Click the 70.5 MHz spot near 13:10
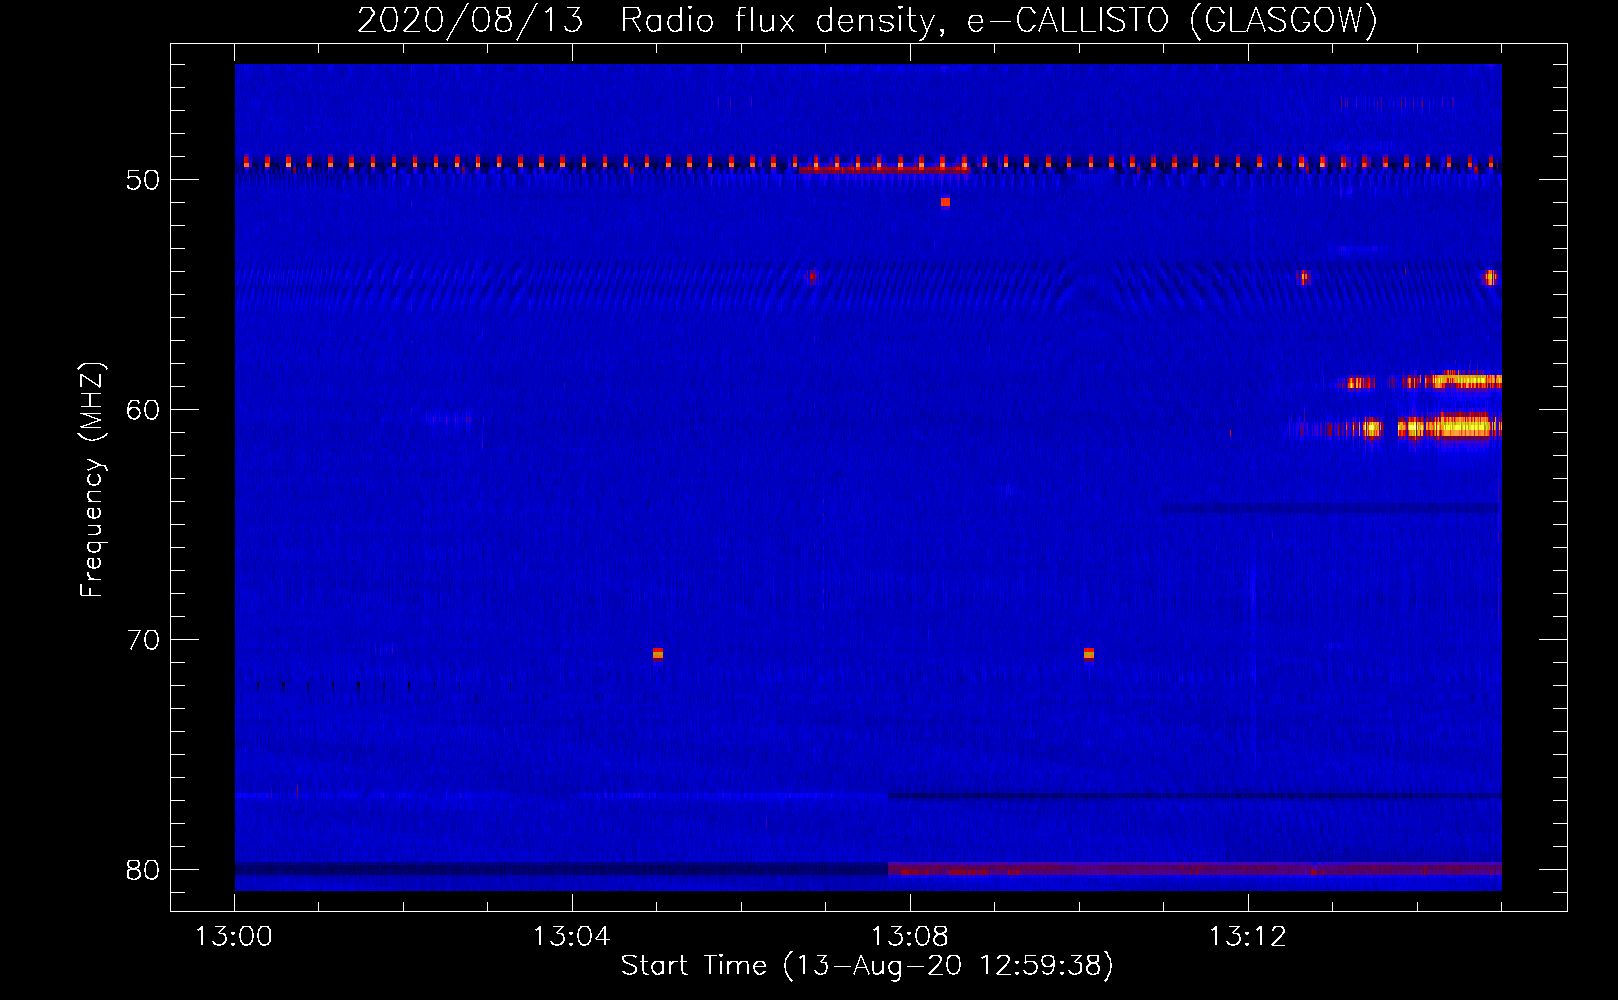This screenshot has height=1000, width=1618. click(1089, 653)
